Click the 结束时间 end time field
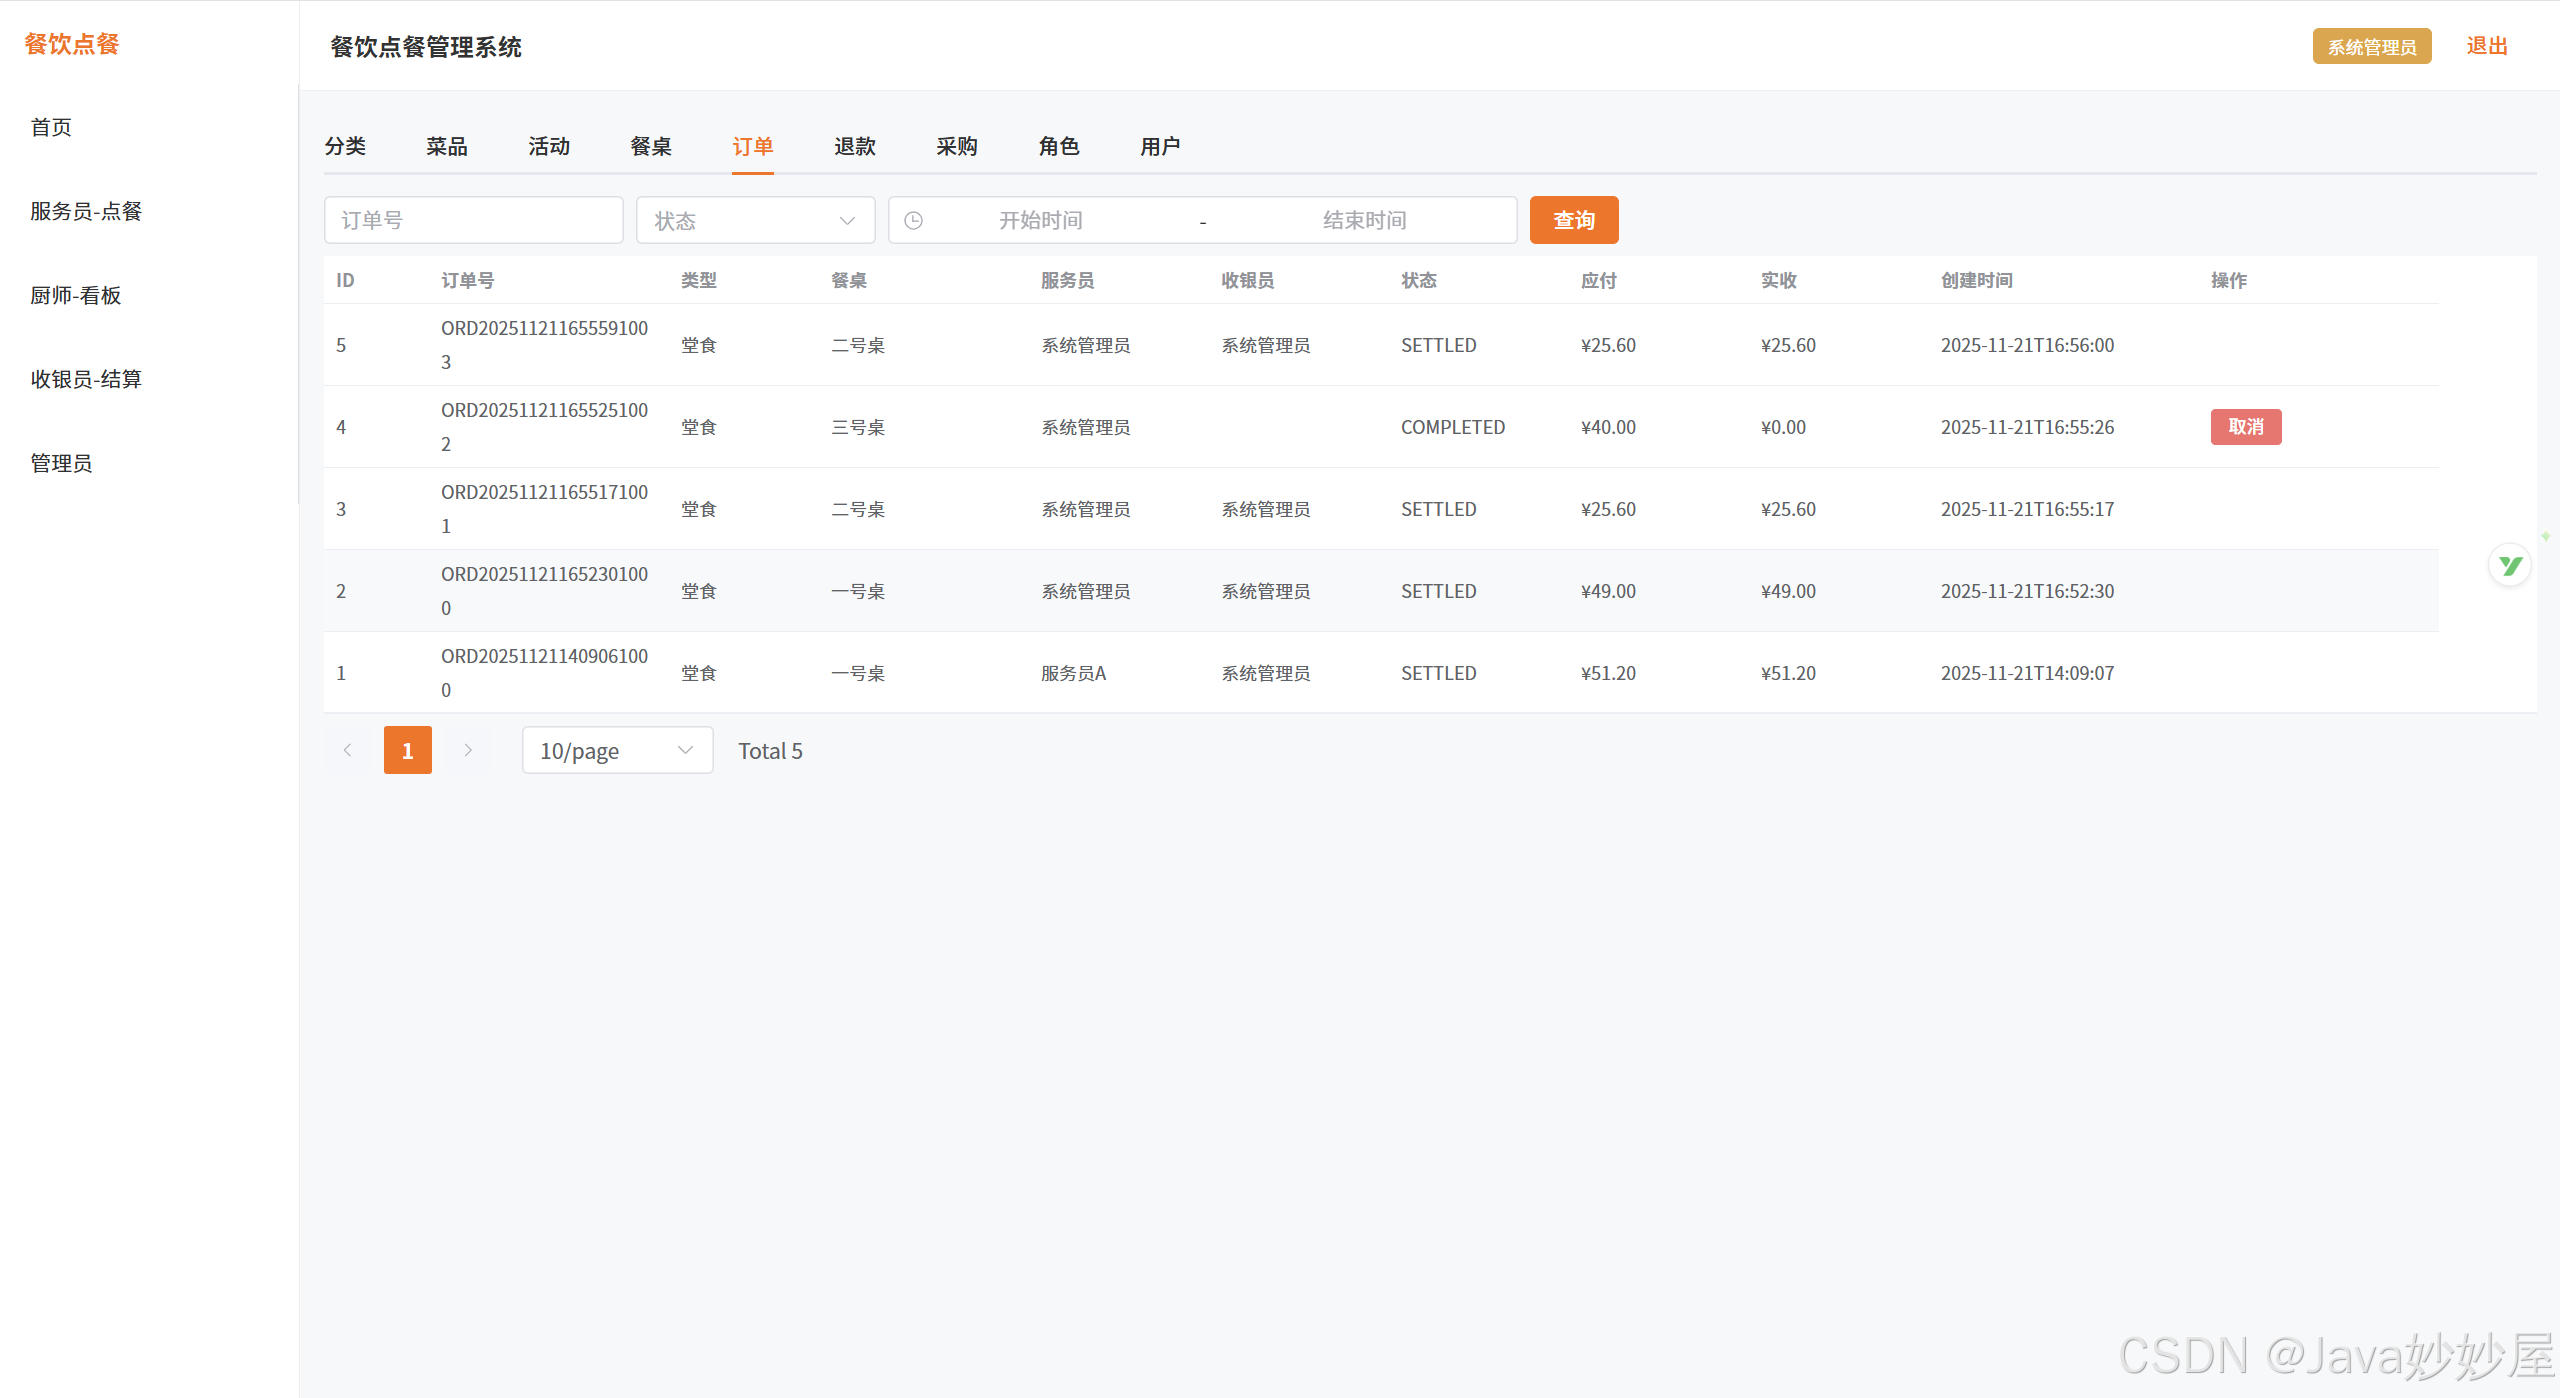The height and width of the screenshot is (1398, 2560). tap(1364, 220)
